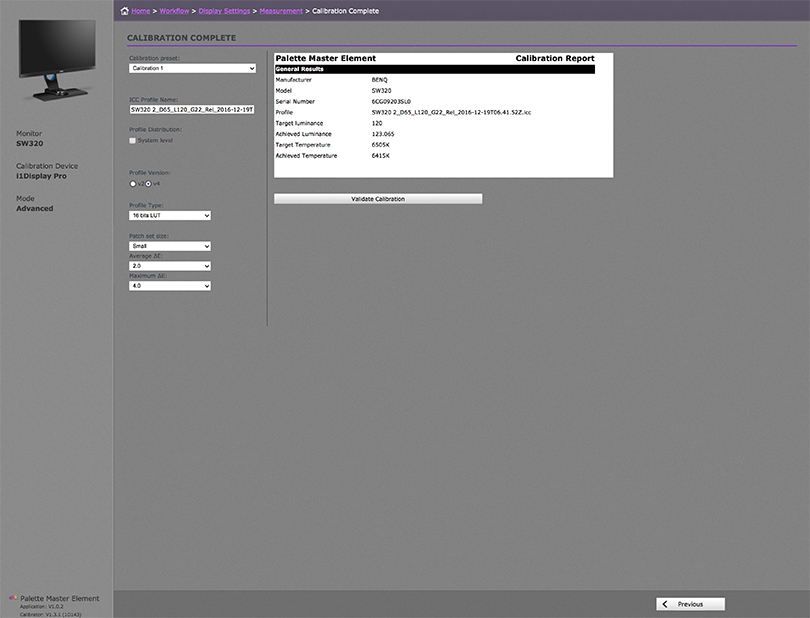This screenshot has width=810, height=618.
Task: Select the v4 profile version radio button
Action: coord(149,184)
